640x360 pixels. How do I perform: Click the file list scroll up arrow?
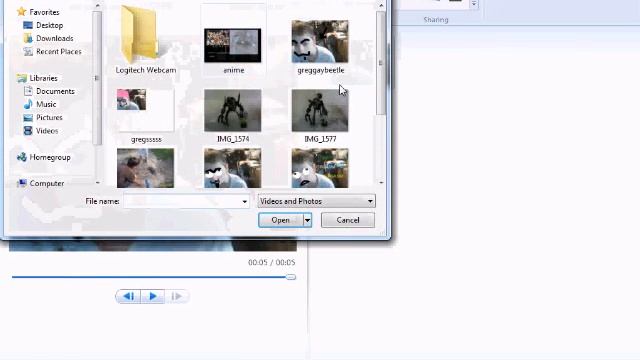tap(381, 5)
